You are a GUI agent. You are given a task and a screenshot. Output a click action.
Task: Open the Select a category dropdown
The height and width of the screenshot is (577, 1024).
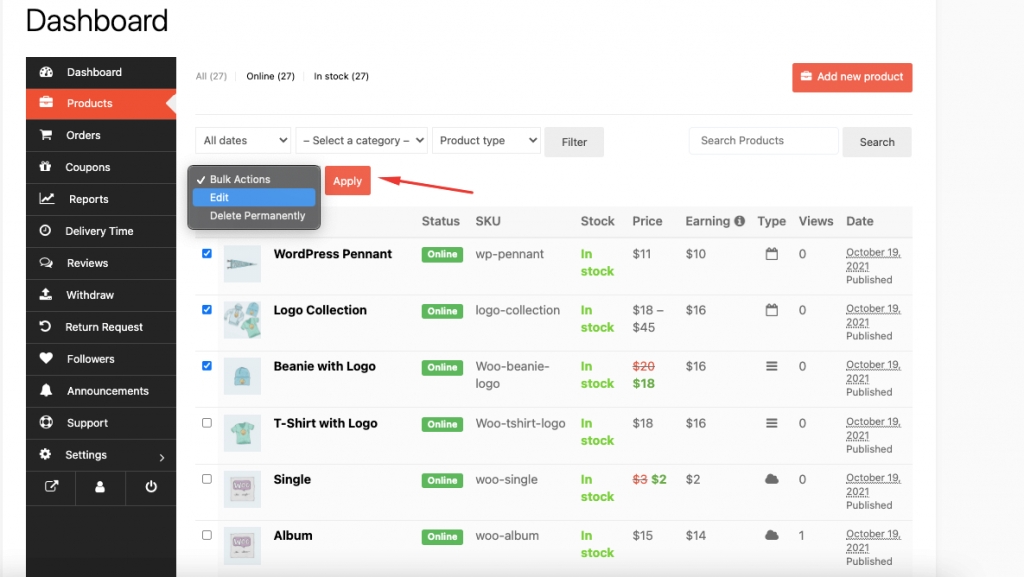pyautogui.click(x=361, y=140)
